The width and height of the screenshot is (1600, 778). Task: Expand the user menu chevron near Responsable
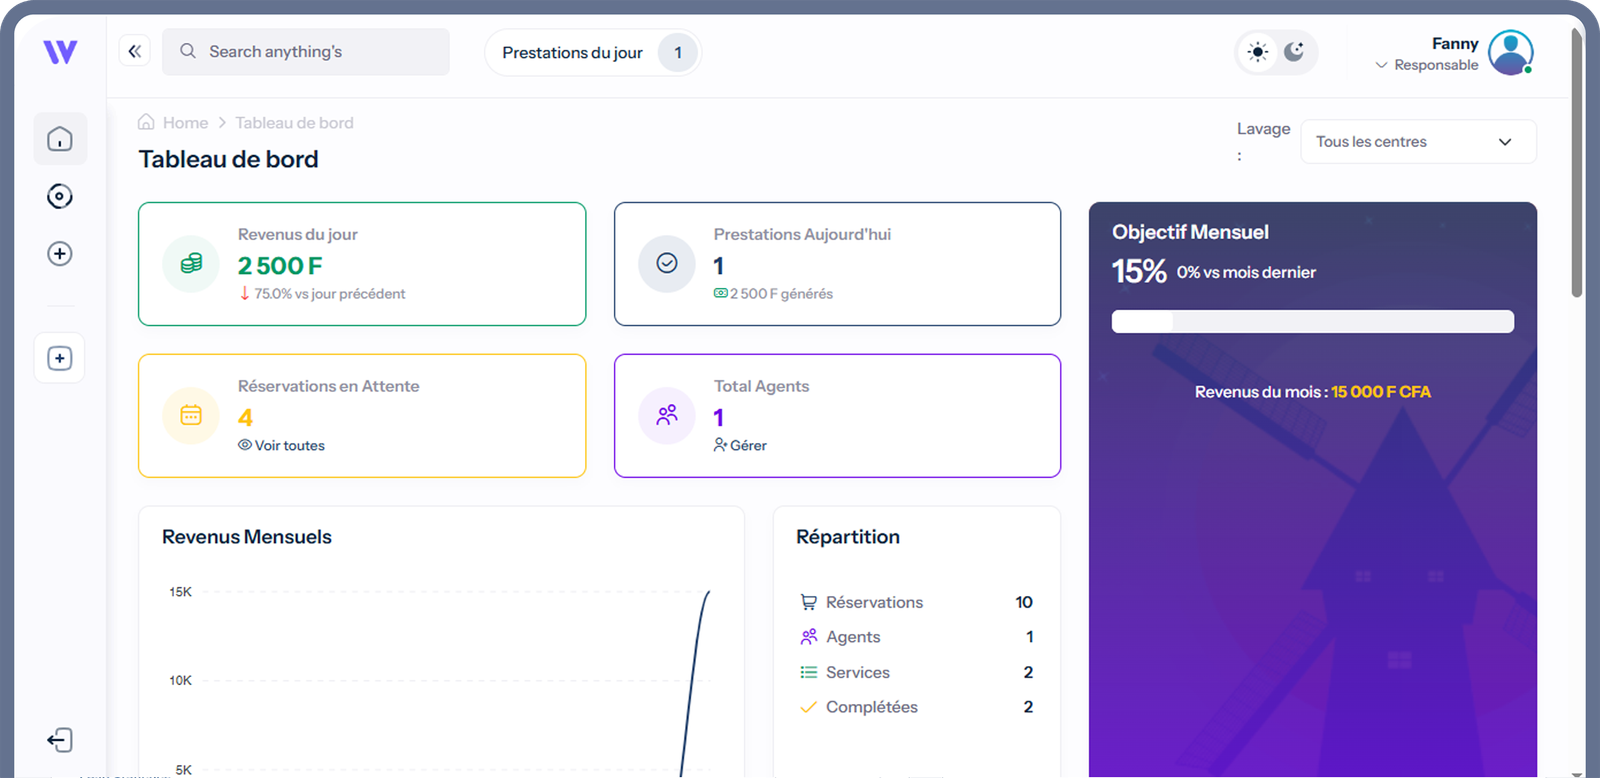click(1381, 65)
